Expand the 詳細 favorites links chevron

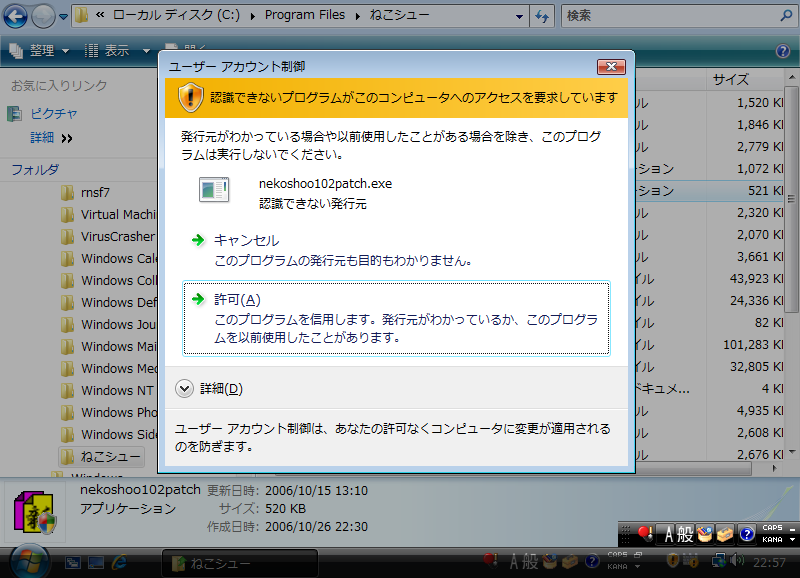(x=67, y=137)
